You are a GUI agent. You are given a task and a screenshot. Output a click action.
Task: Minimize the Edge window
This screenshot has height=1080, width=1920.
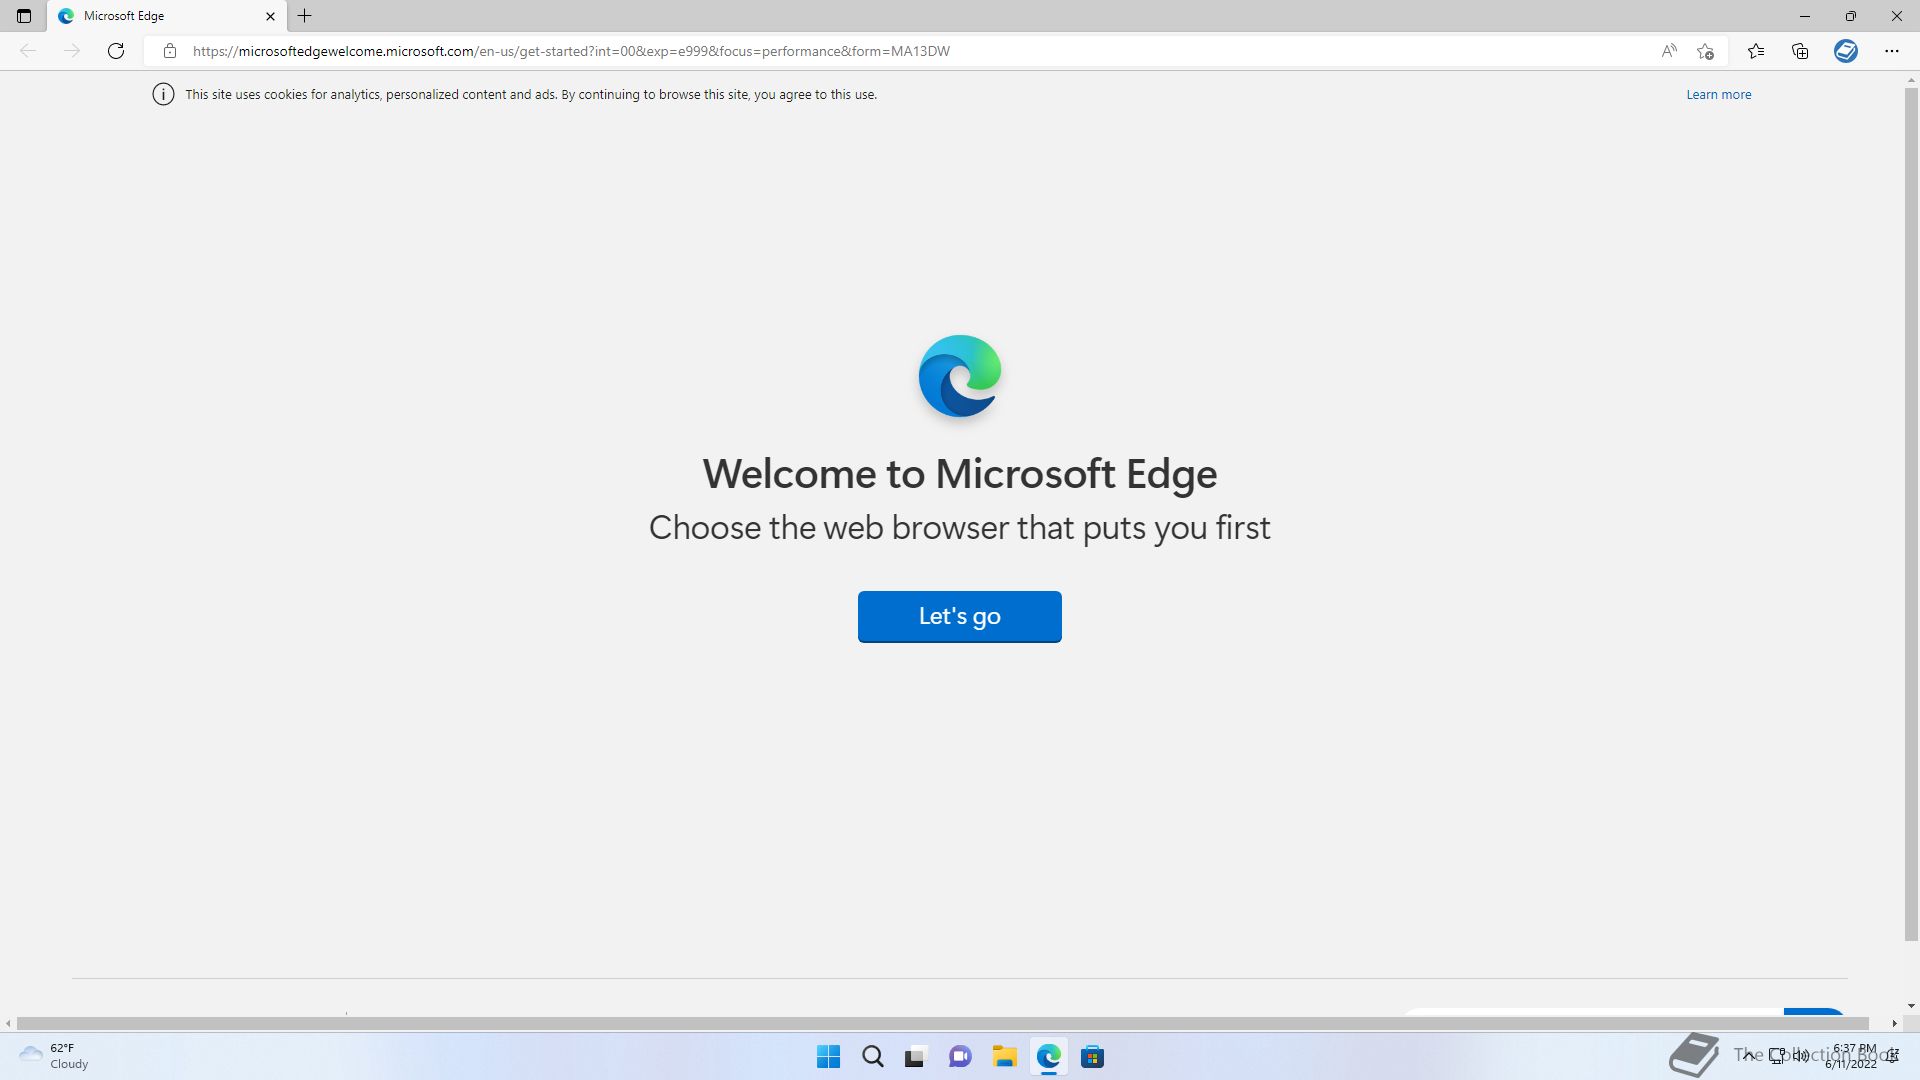click(1805, 16)
